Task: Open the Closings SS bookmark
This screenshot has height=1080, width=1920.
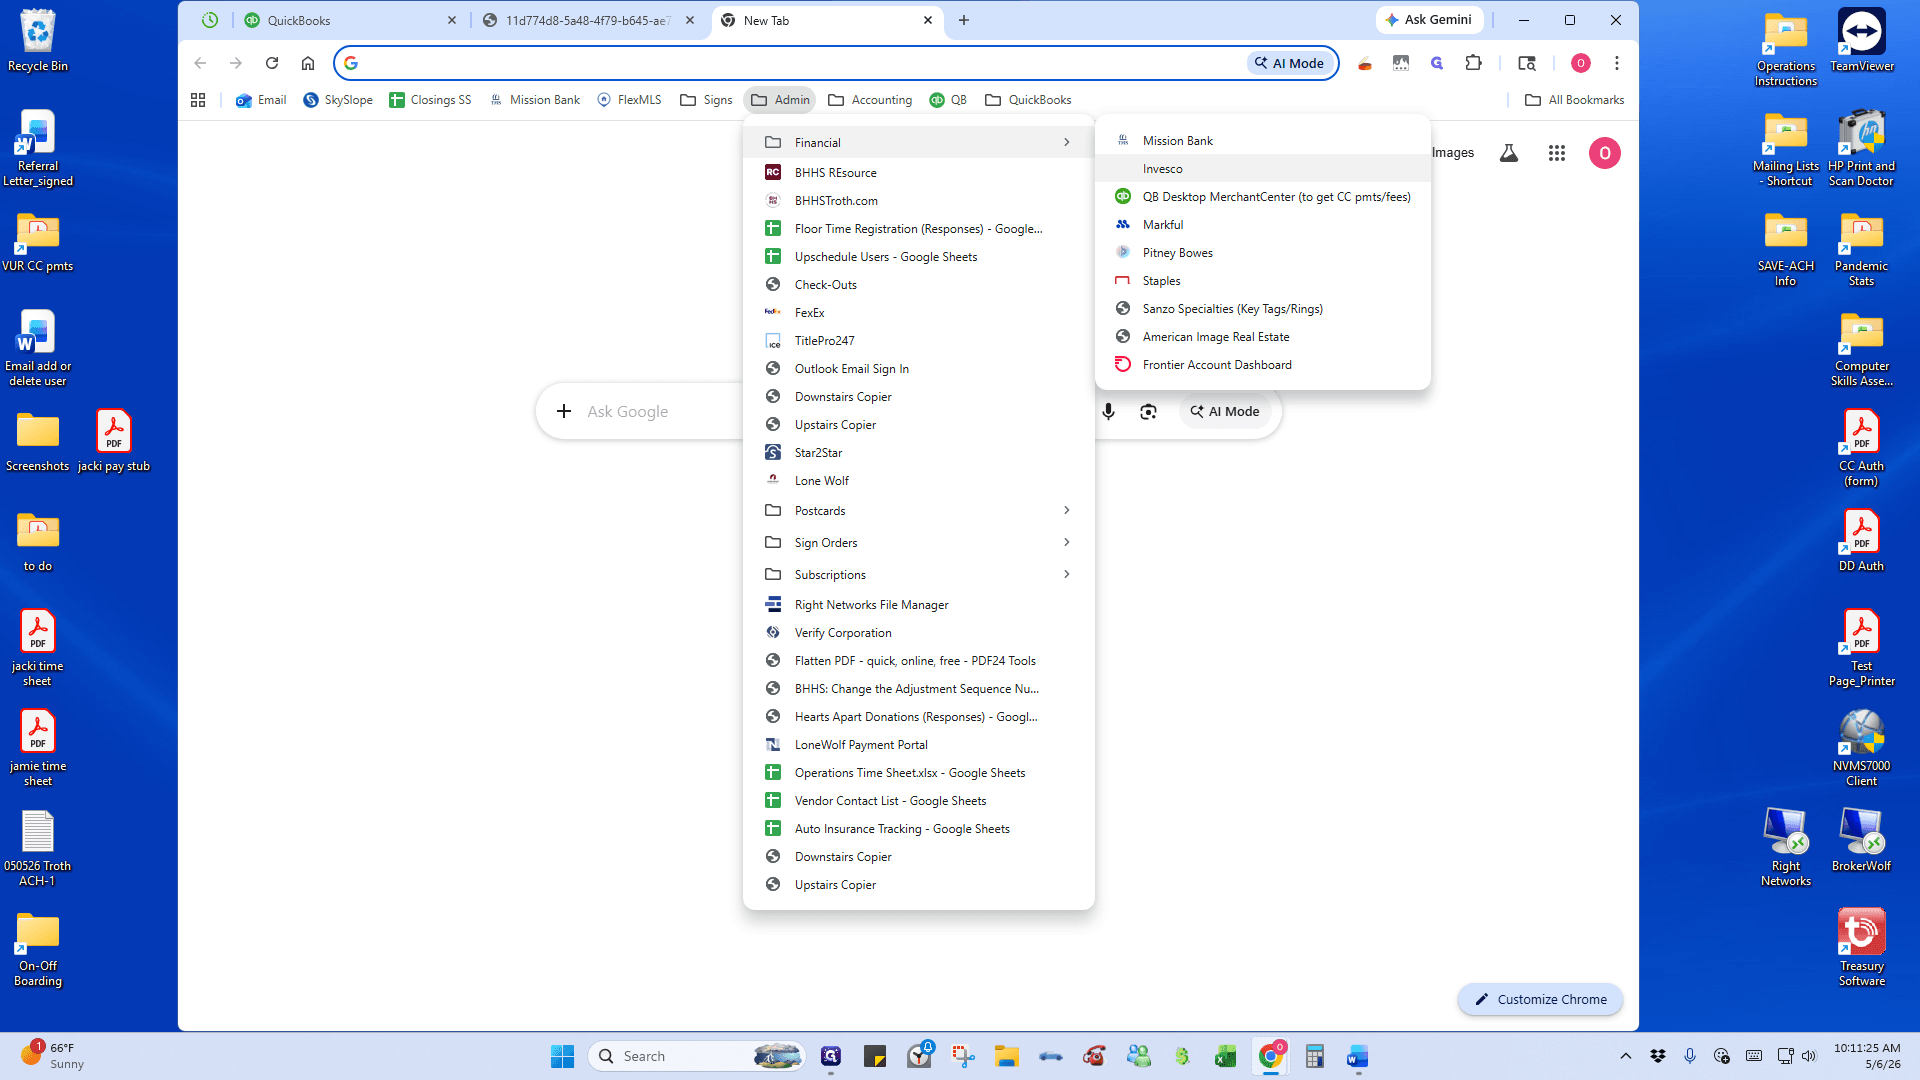Action: [x=430, y=100]
